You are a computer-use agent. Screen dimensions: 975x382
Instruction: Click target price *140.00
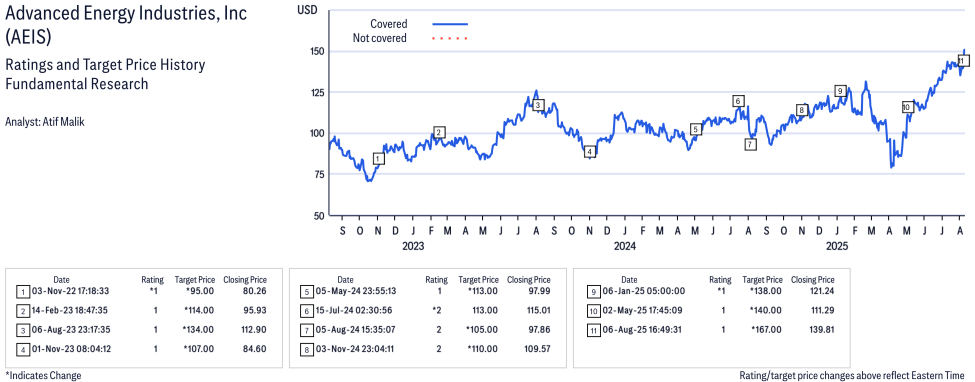pos(767,310)
